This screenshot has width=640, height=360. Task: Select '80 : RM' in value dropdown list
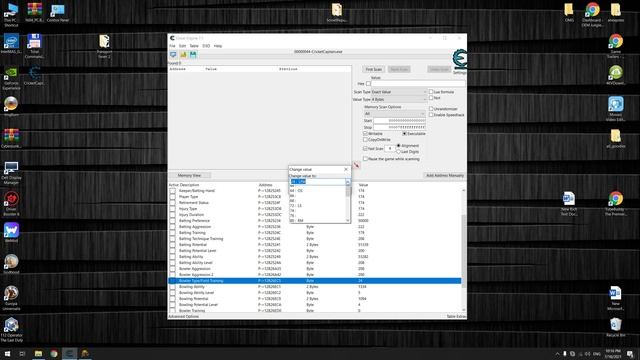318,221
